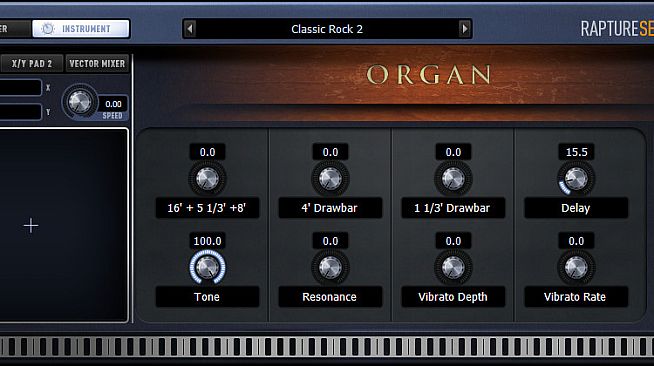Click the Speed knob
The width and height of the screenshot is (654, 366).
coord(80,102)
